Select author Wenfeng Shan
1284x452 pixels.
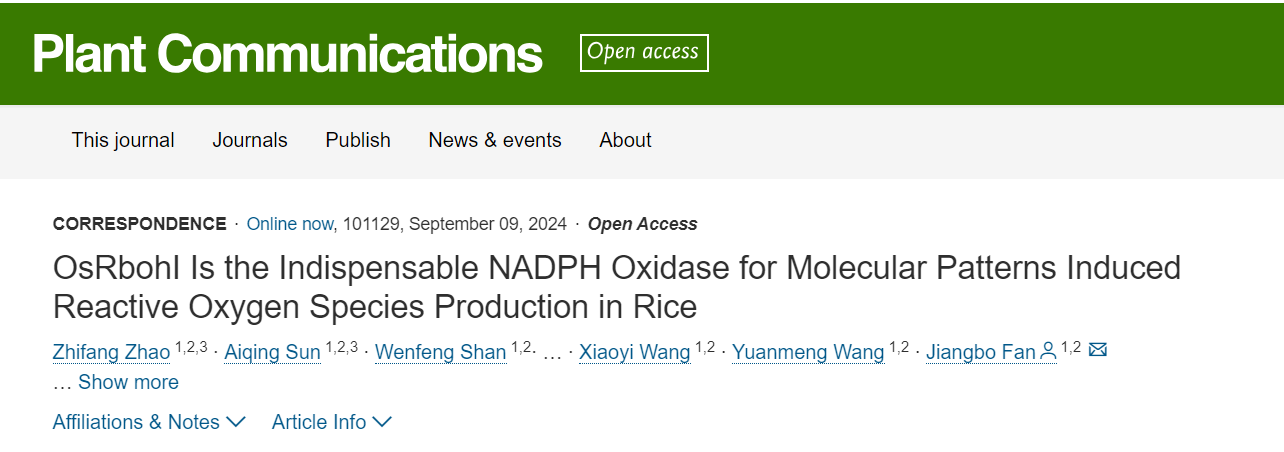pos(440,352)
